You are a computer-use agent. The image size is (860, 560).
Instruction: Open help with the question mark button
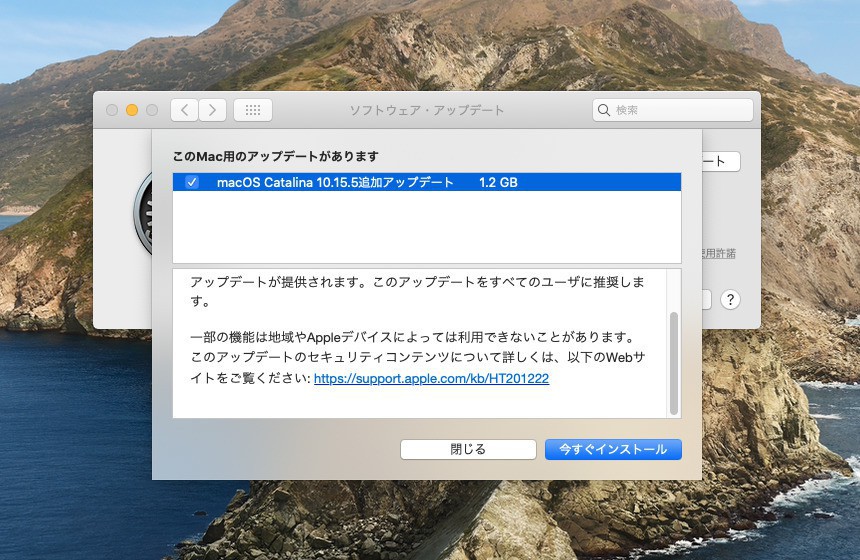point(730,299)
